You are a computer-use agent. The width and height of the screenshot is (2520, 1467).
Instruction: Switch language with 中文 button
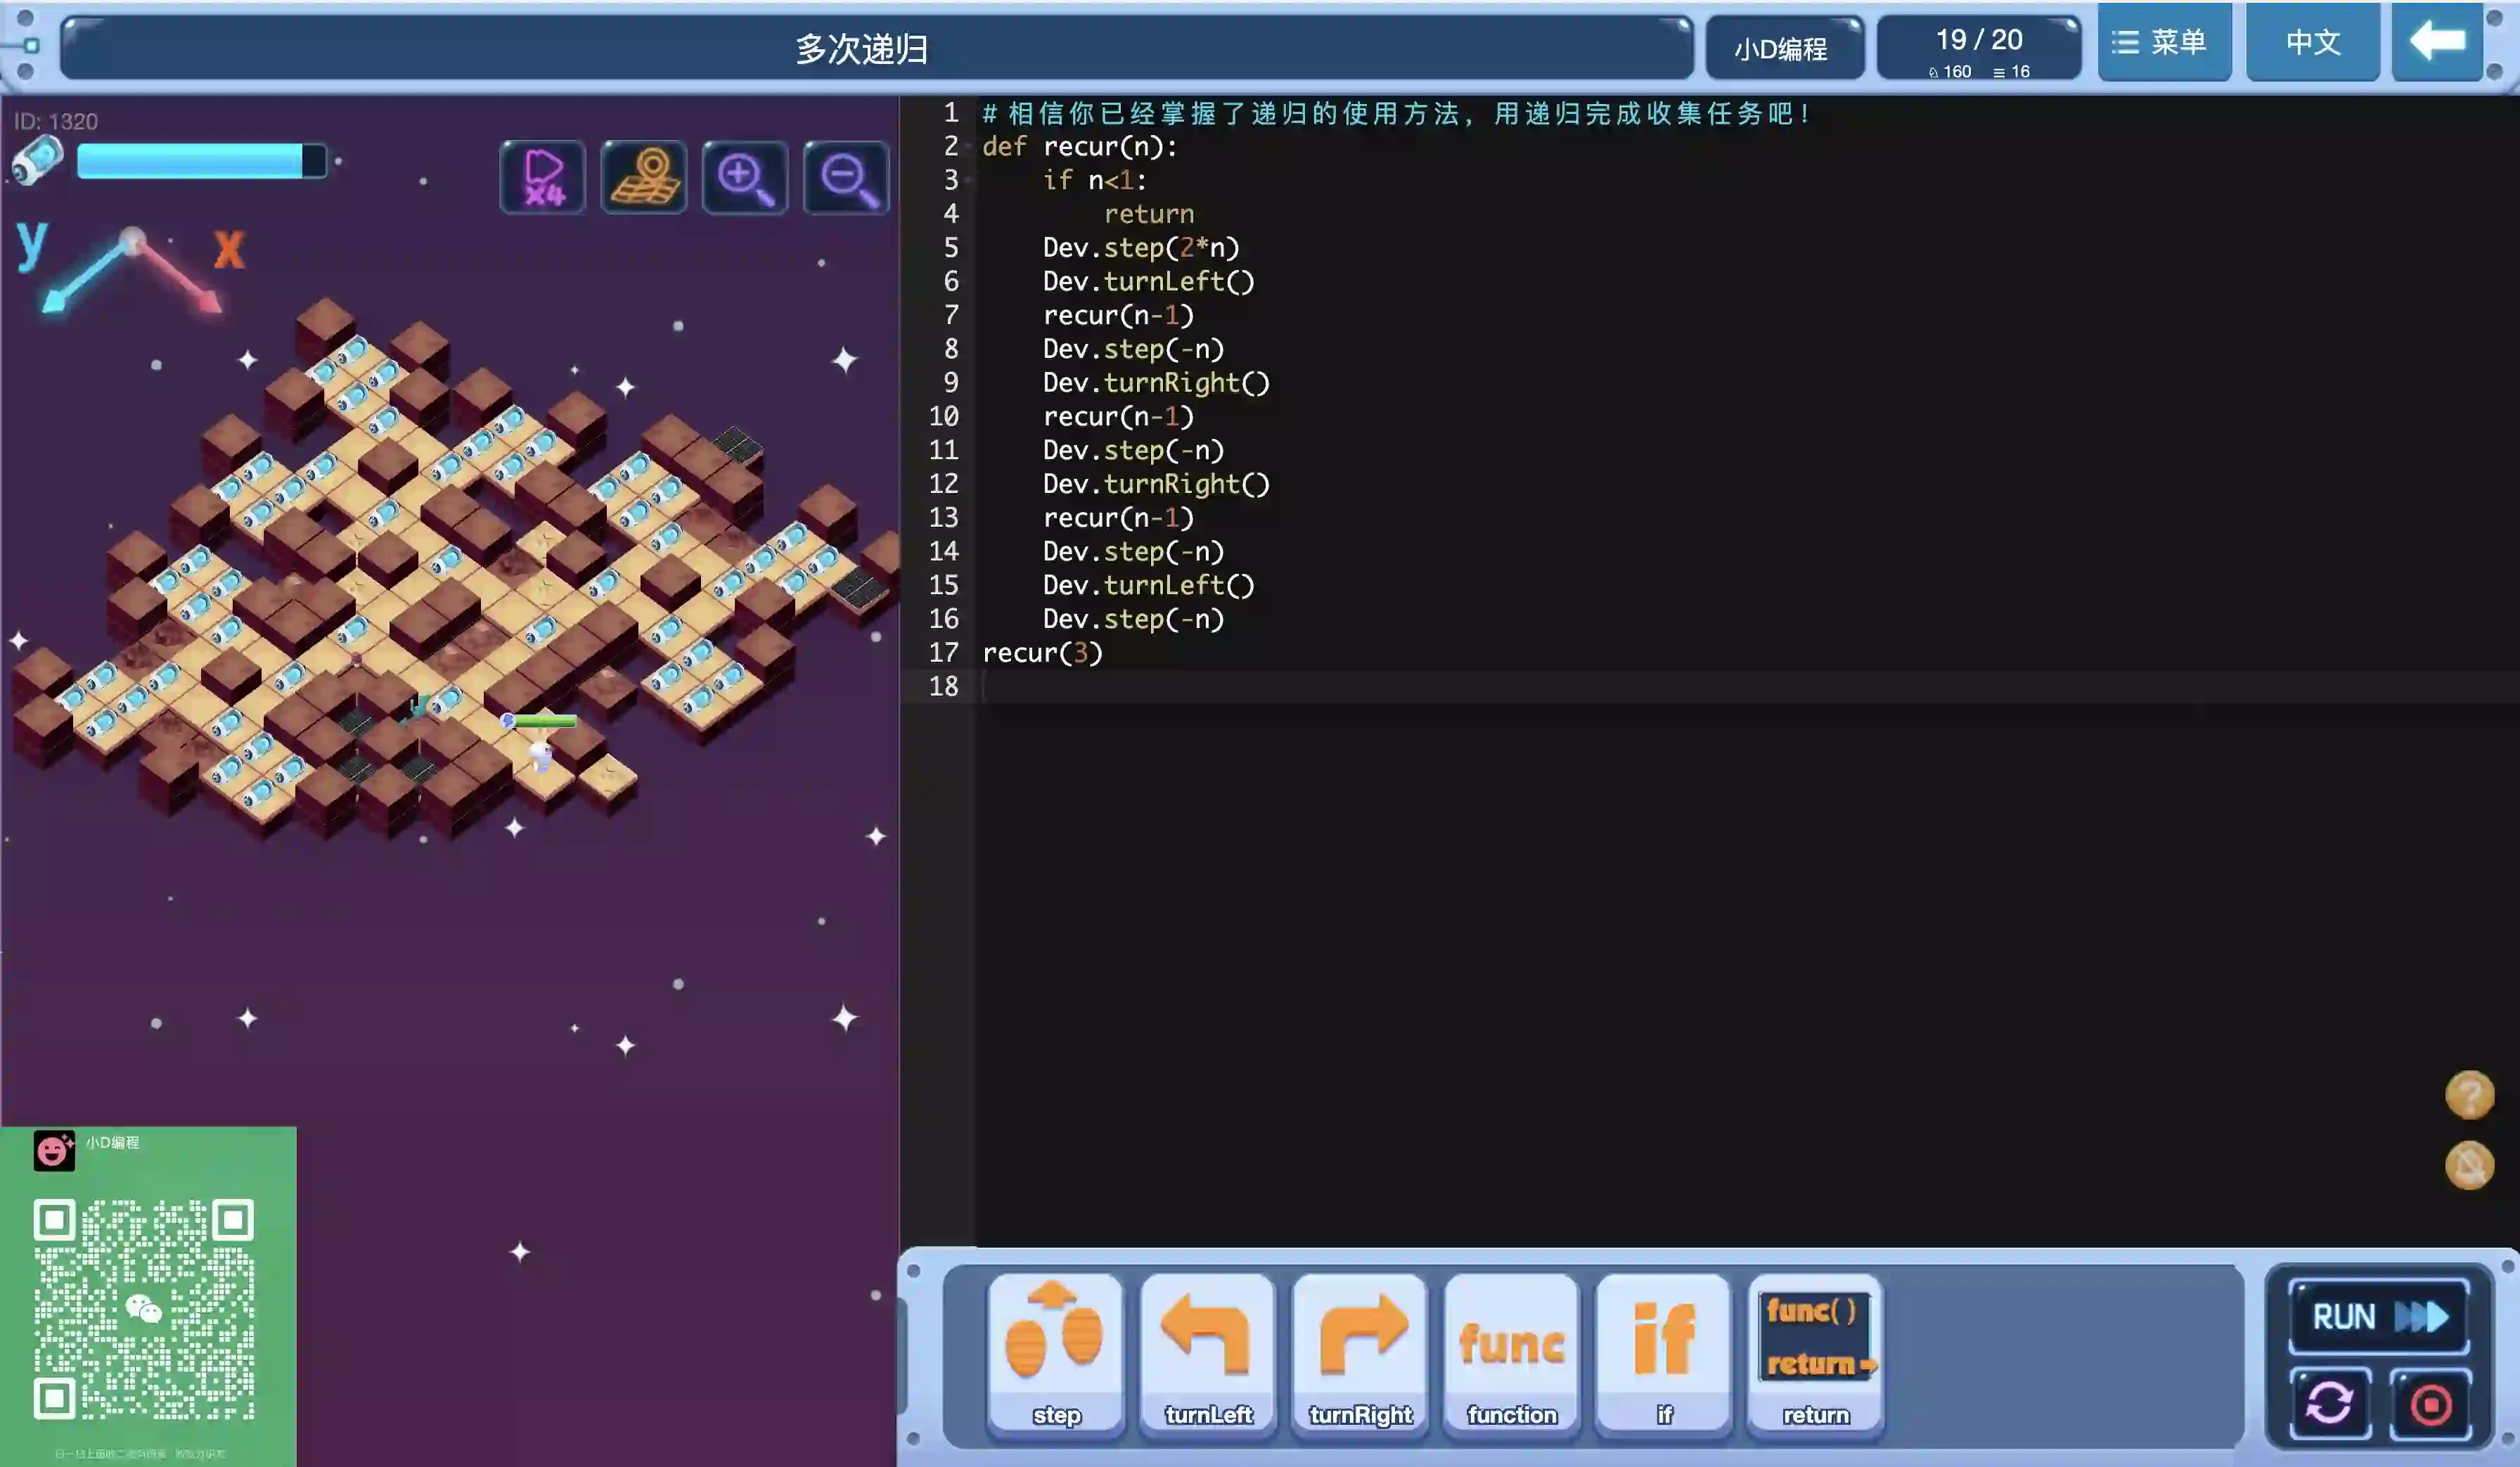tap(2312, 42)
